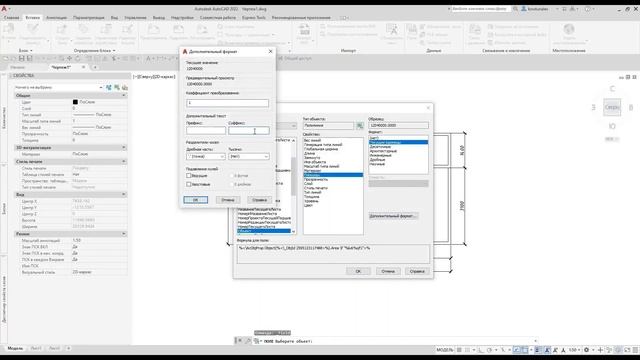Add a new drawing tab with plus
The image size is (640, 360).
pos(95,67)
